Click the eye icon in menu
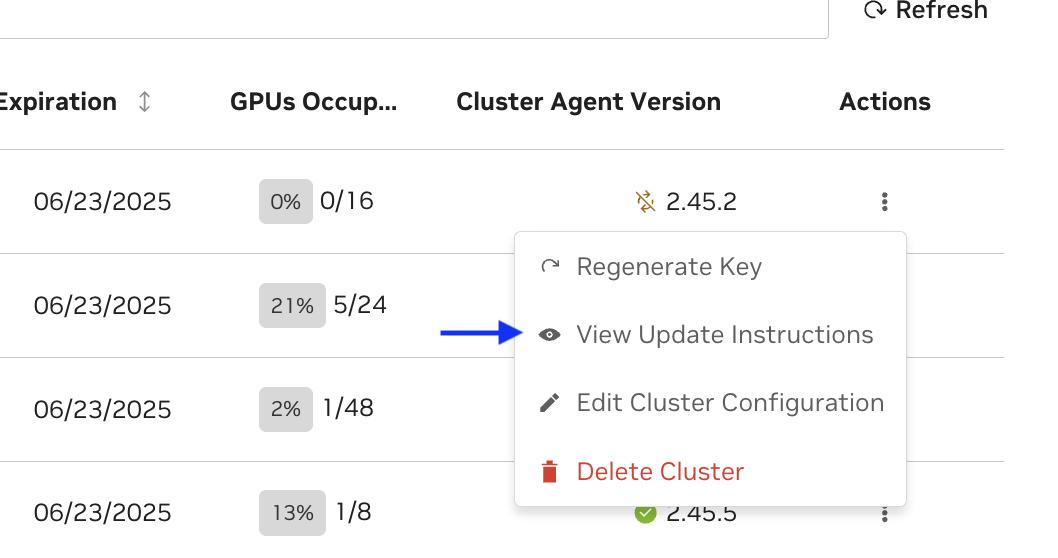 click(x=549, y=335)
